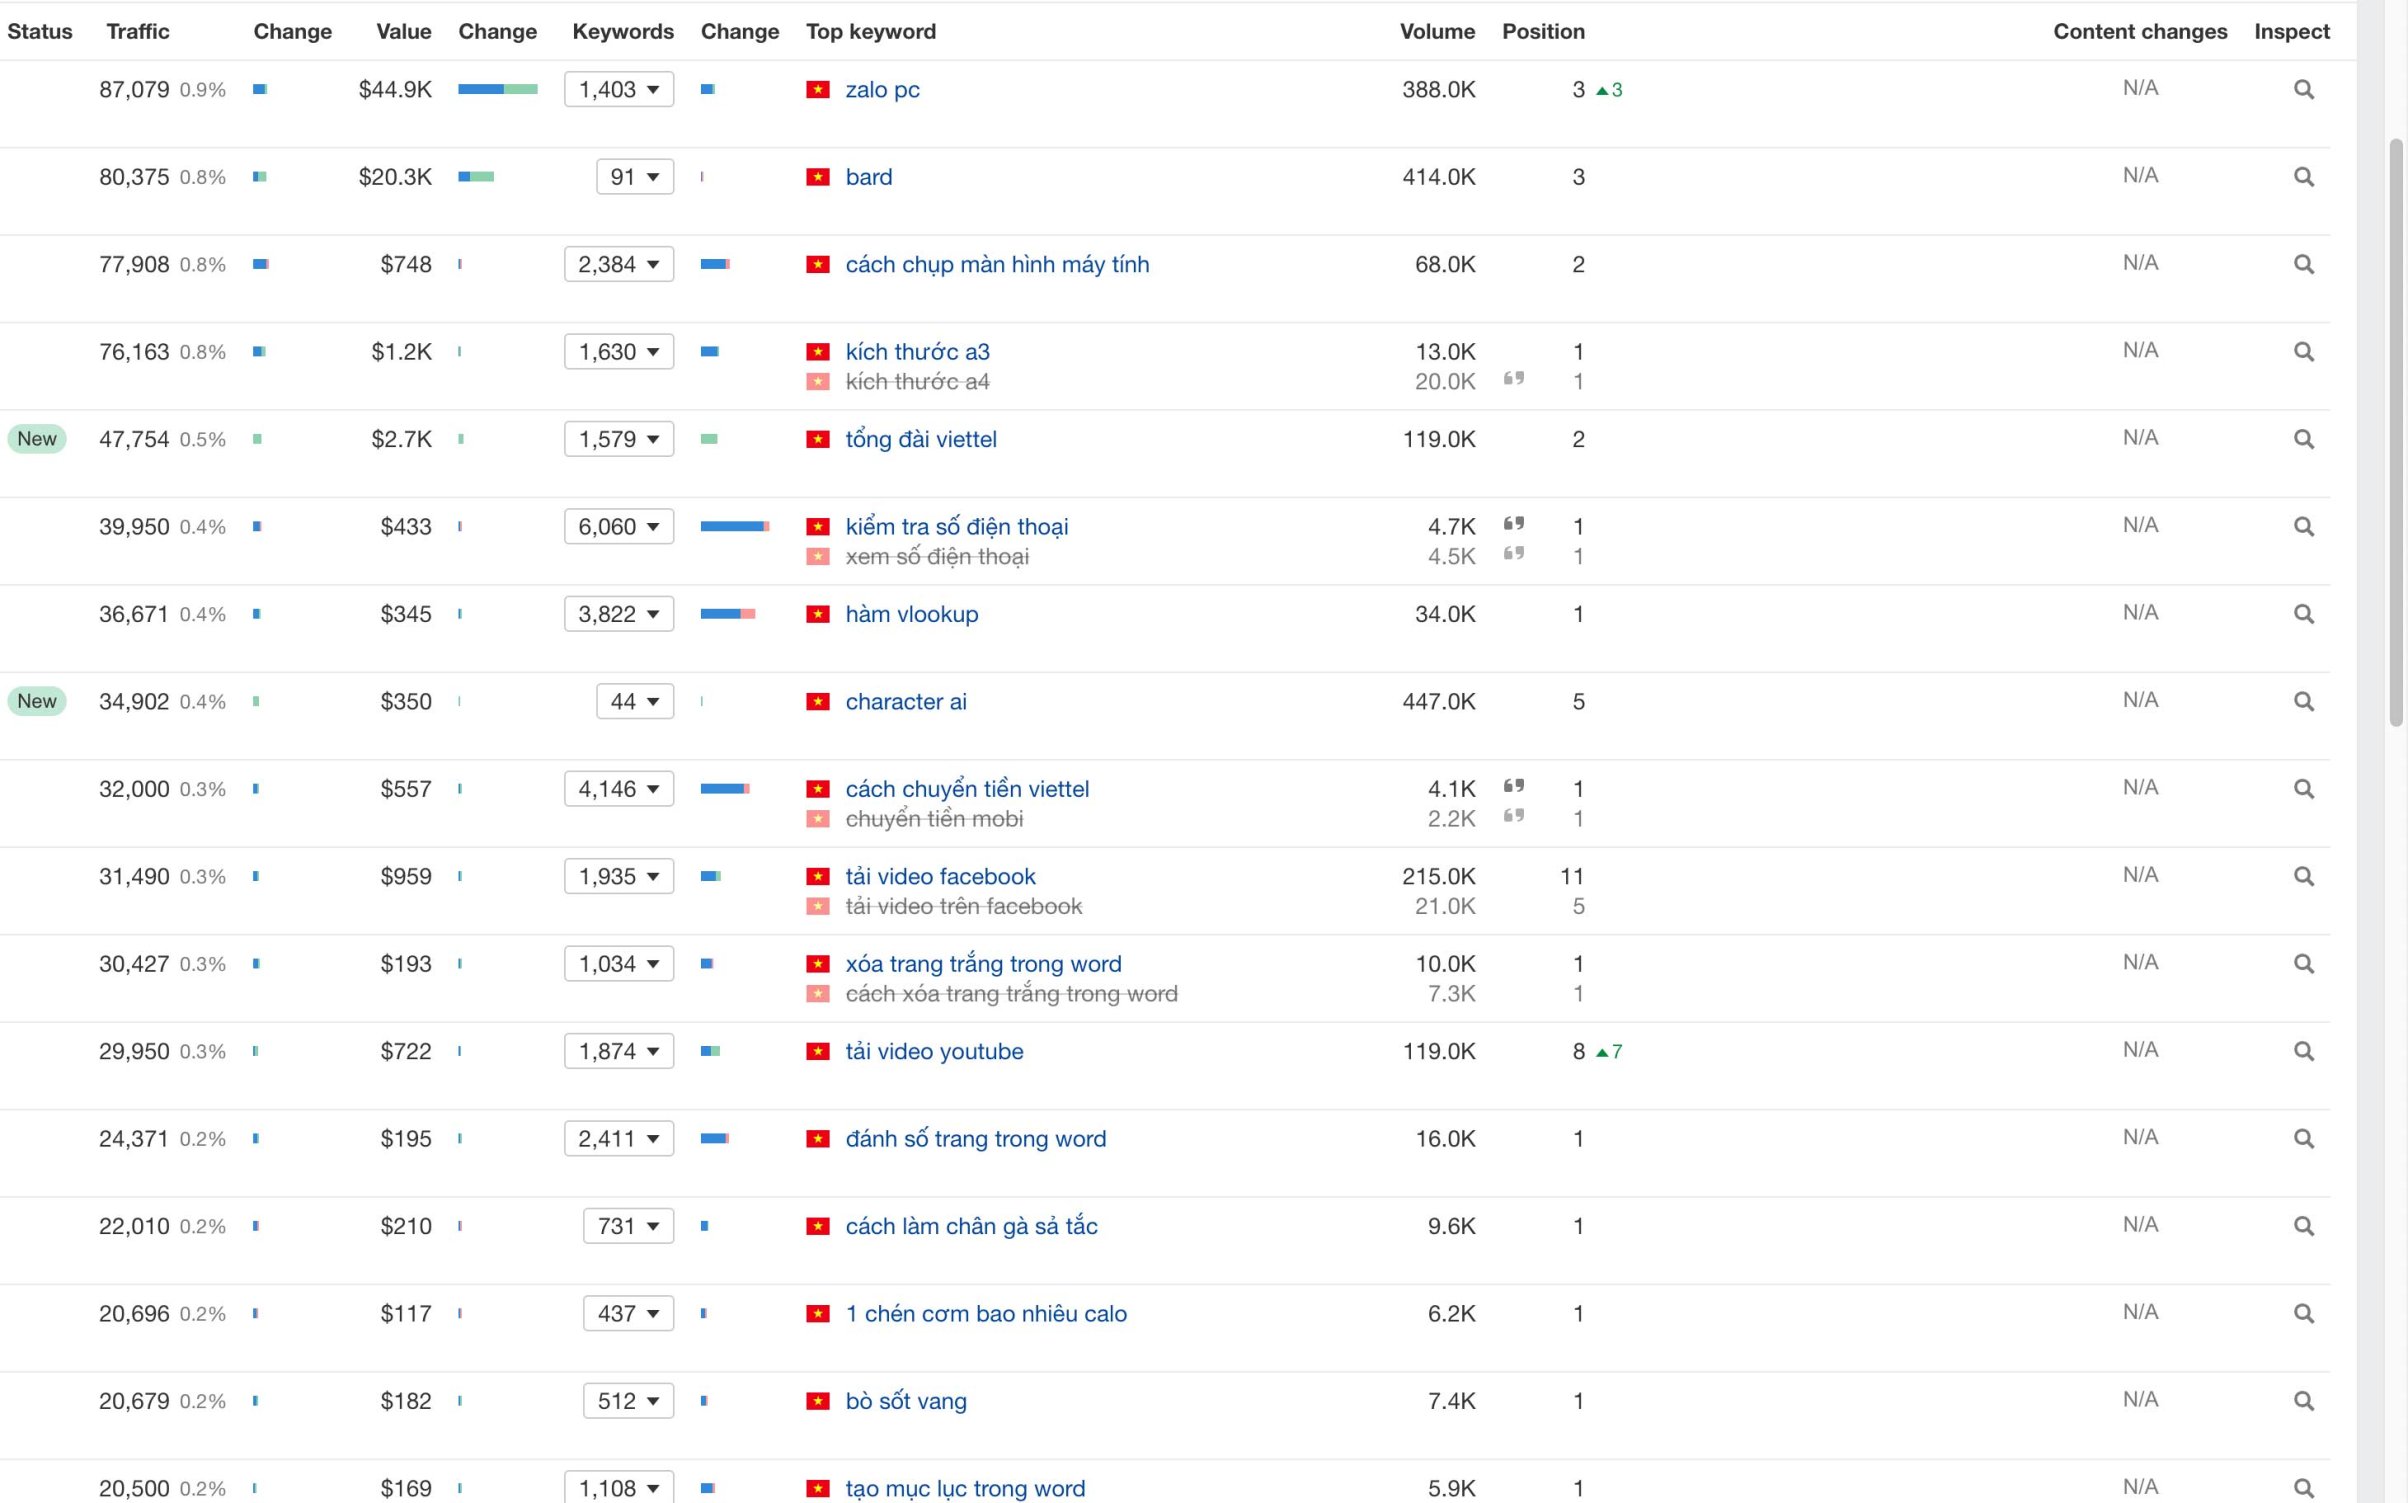Open the tải video youtube keyword link
Viewport: 2408px width, 1503px height.
(x=934, y=1052)
